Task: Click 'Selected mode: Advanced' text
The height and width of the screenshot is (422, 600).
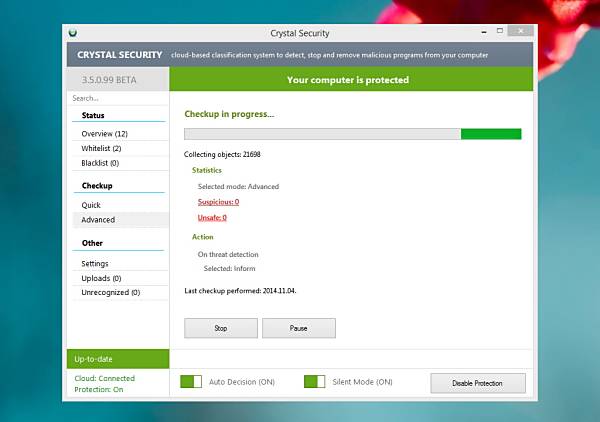Action: point(238,187)
